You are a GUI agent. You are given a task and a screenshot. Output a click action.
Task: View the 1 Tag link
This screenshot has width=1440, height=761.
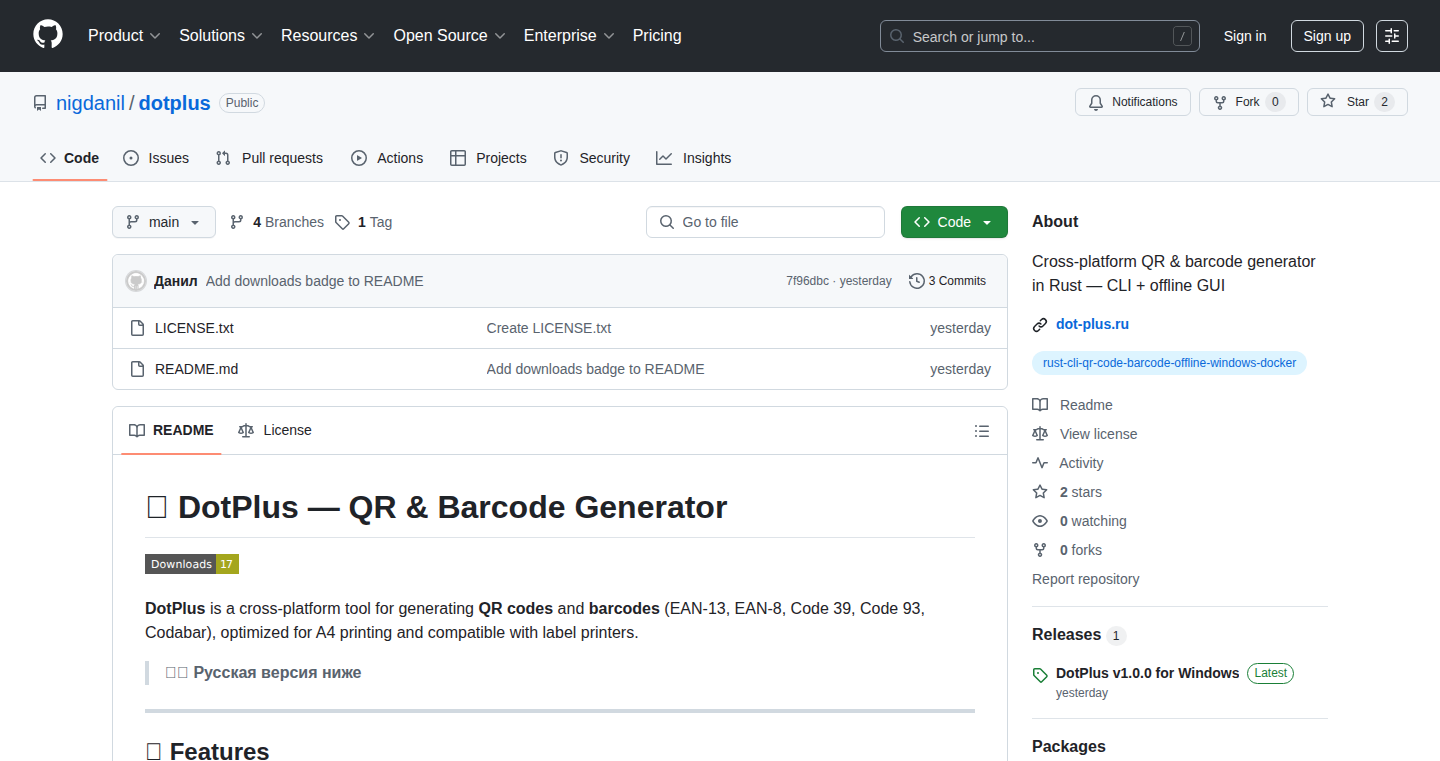coord(364,222)
